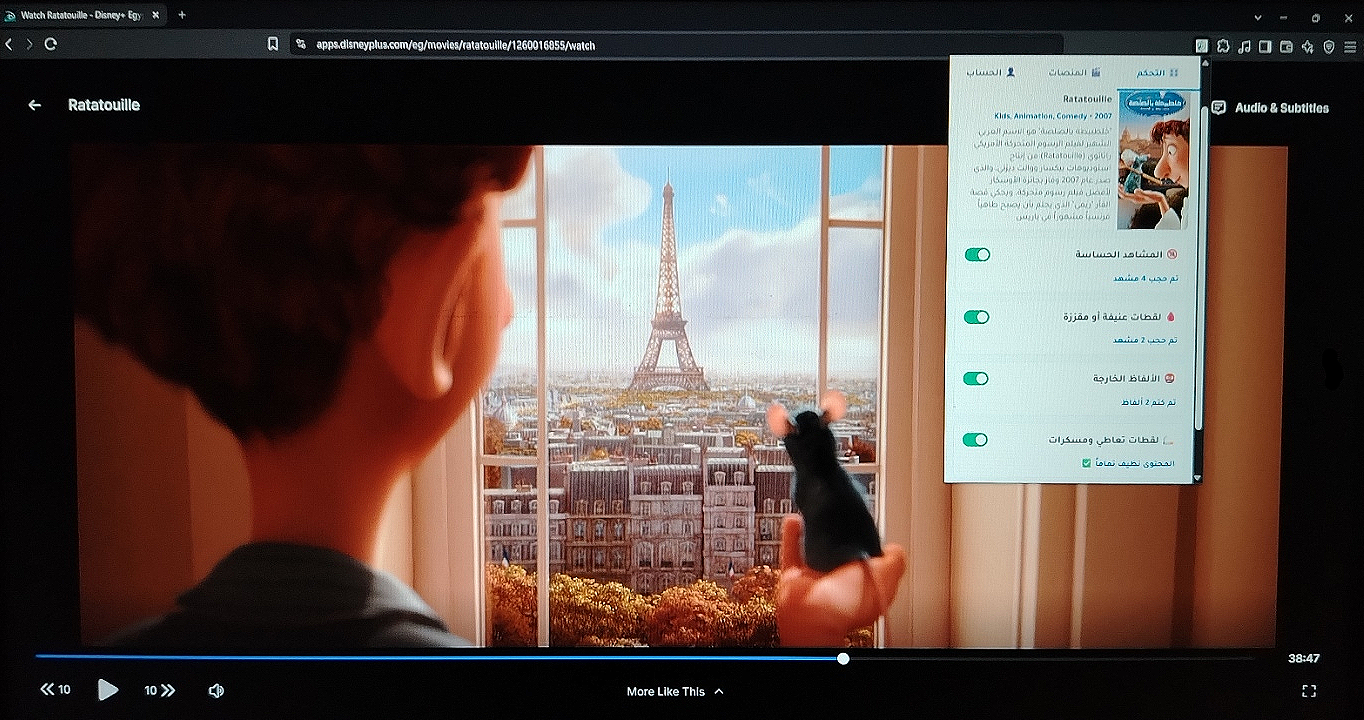Click the Kids, Animation, Comedy genre line
The height and width of the screenshot is (720, 1364).
(x=1053, y=116)
